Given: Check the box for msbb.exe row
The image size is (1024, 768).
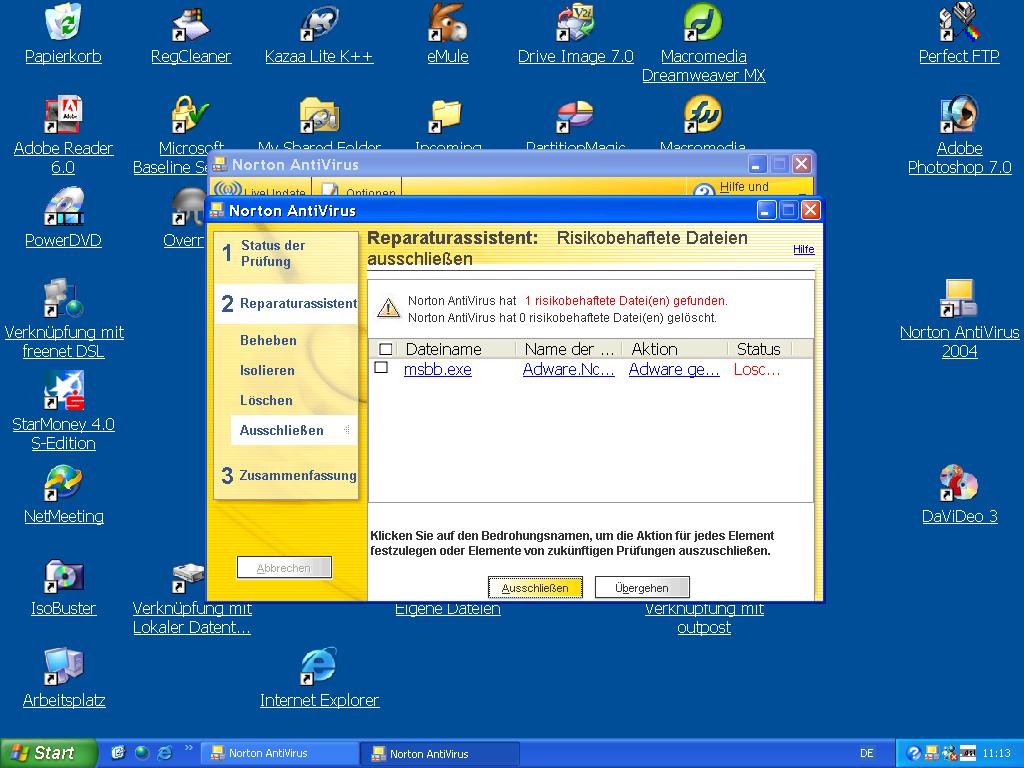Looking at the screenshot, I should pos(381,368).
